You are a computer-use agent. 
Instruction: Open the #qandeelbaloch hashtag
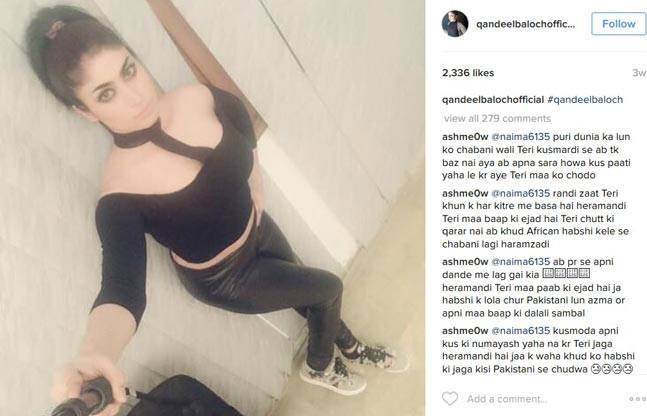point(585,99)
